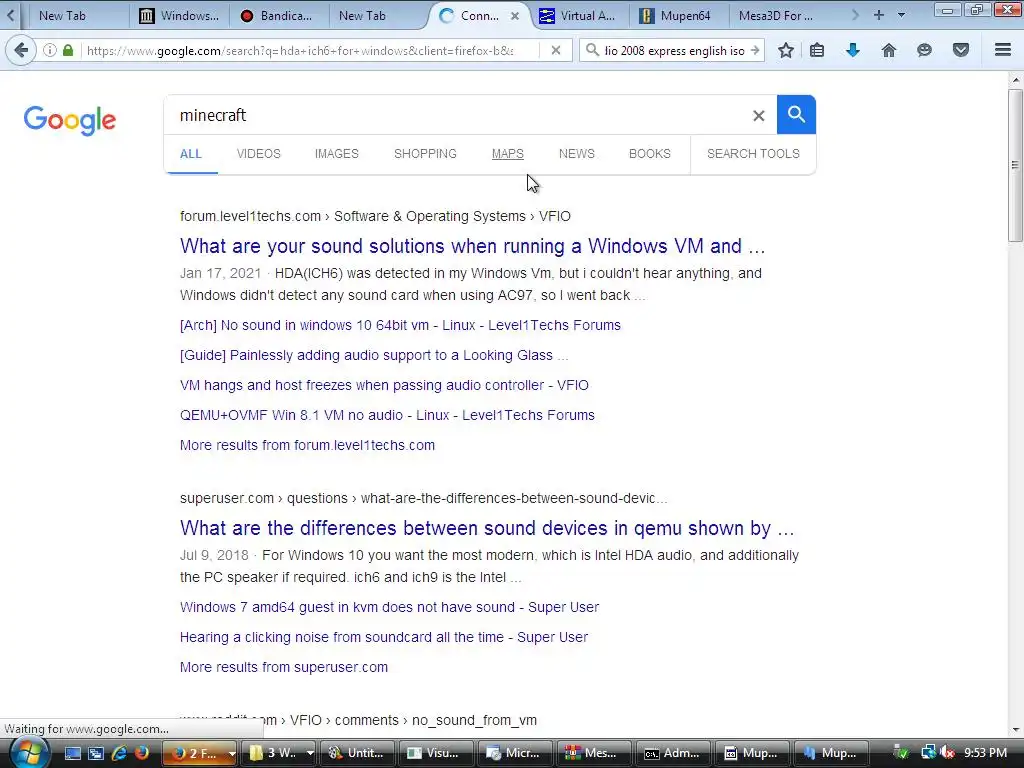Switch to the Mesa3D For... tab
This screenshot has width=1024, height=768.
[x=776, y=16]
